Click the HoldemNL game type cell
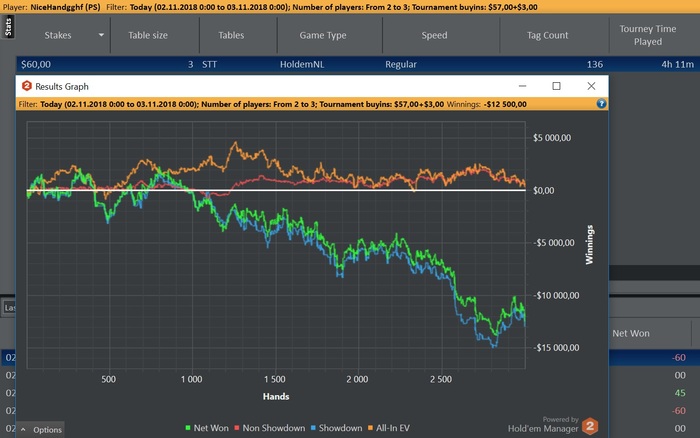Viewport: 700px width, 438px height. (302, 64)
